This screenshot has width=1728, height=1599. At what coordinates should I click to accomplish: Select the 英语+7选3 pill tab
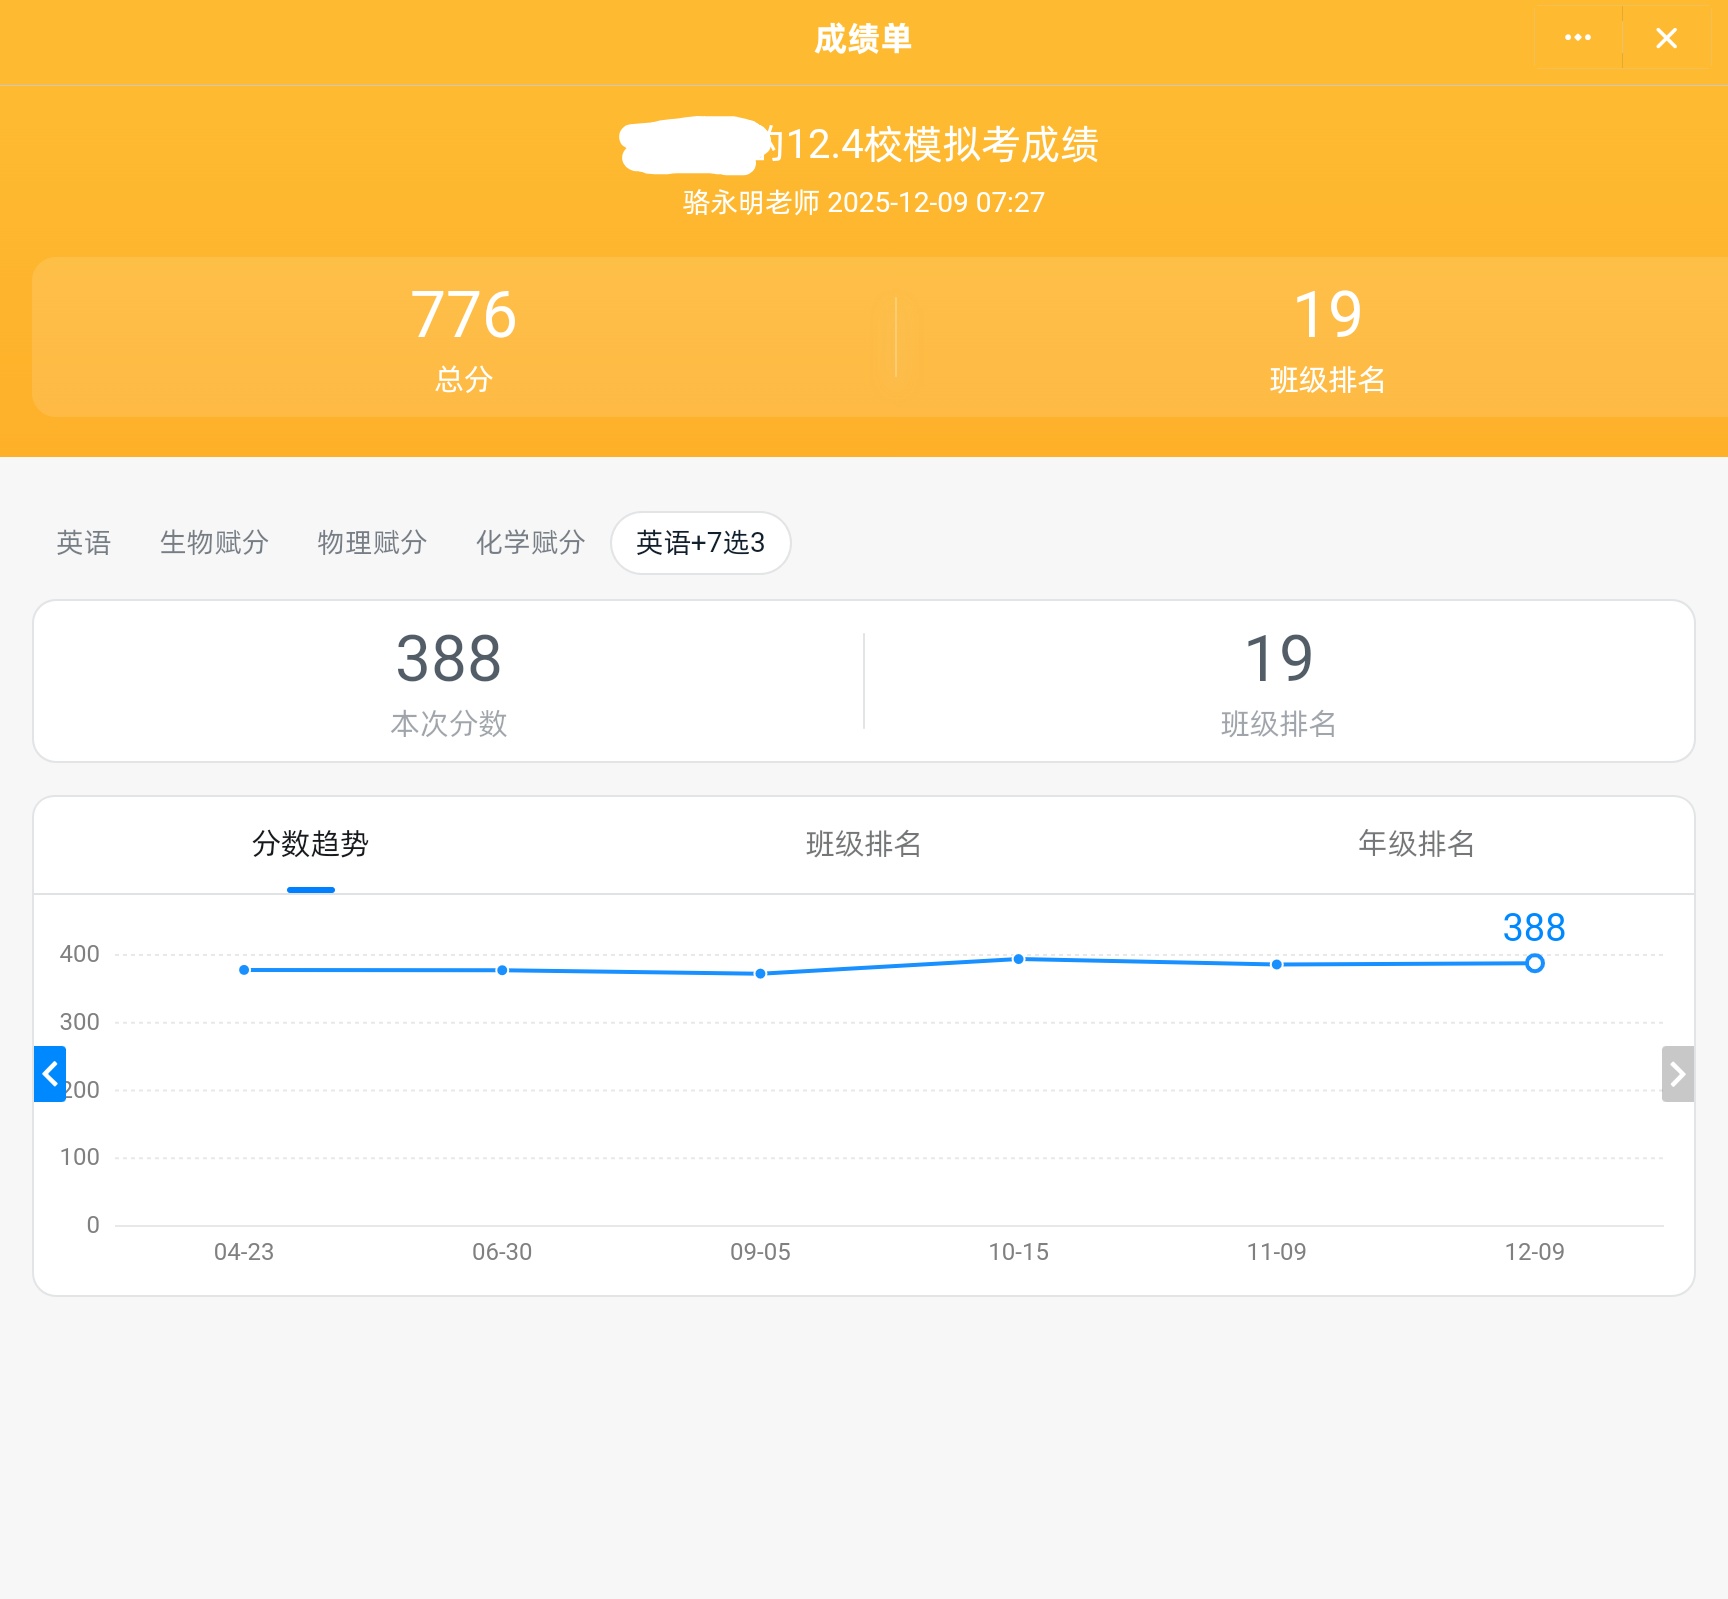tap(700, 543)
